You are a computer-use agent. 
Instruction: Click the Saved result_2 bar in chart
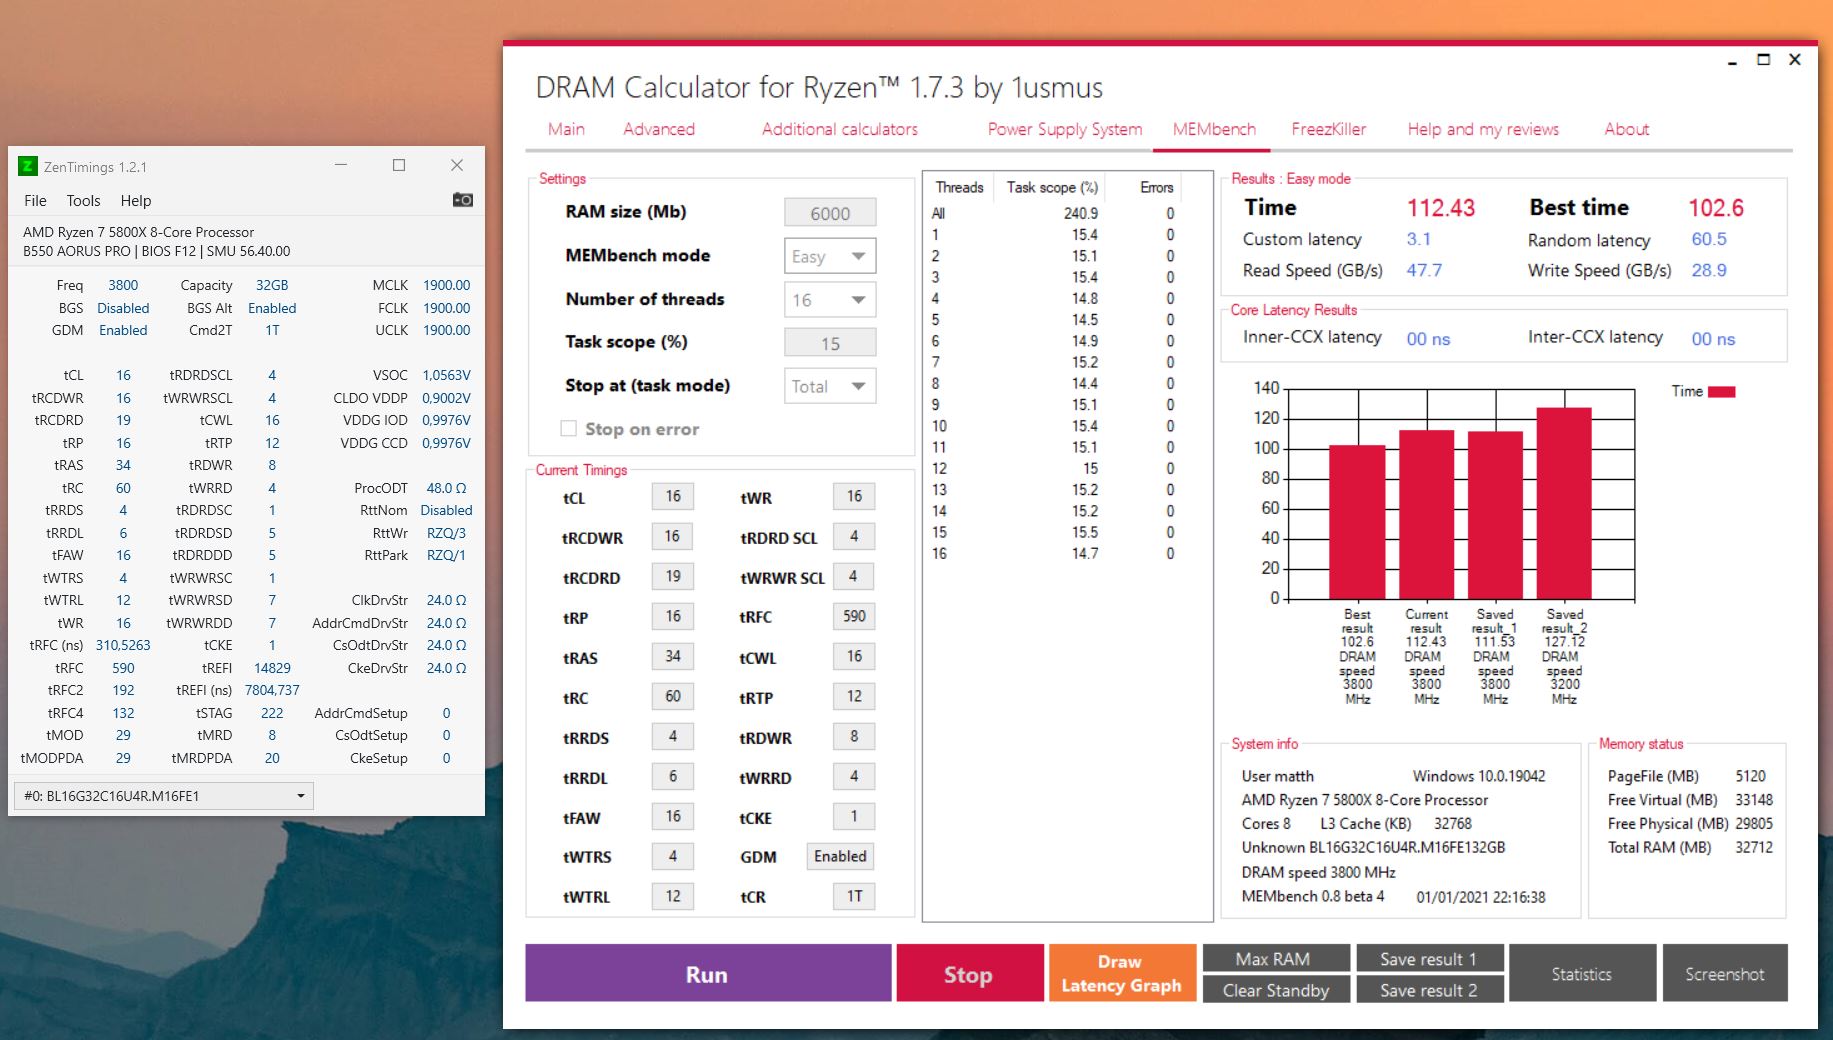pos(1564,503)
